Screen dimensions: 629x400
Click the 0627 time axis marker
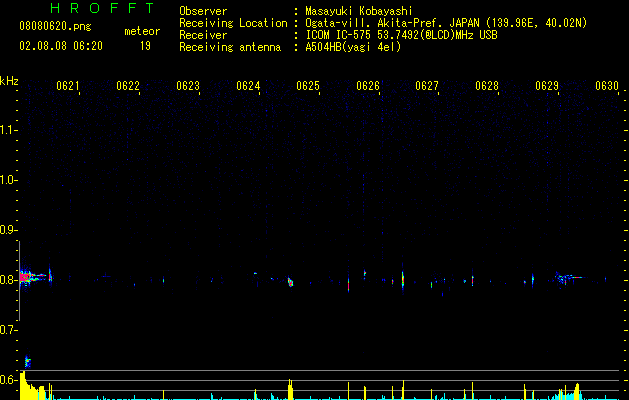pyautogui.click(x=427, y=86)
